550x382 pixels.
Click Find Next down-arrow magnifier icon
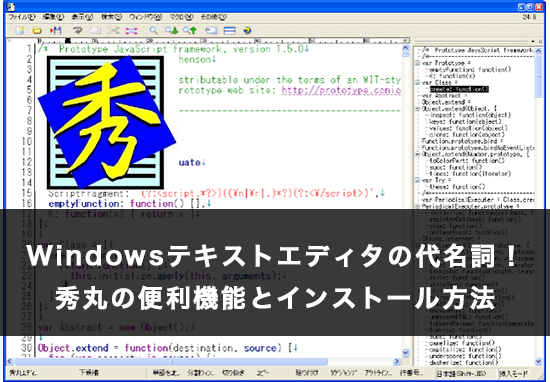tap(172, 31)
